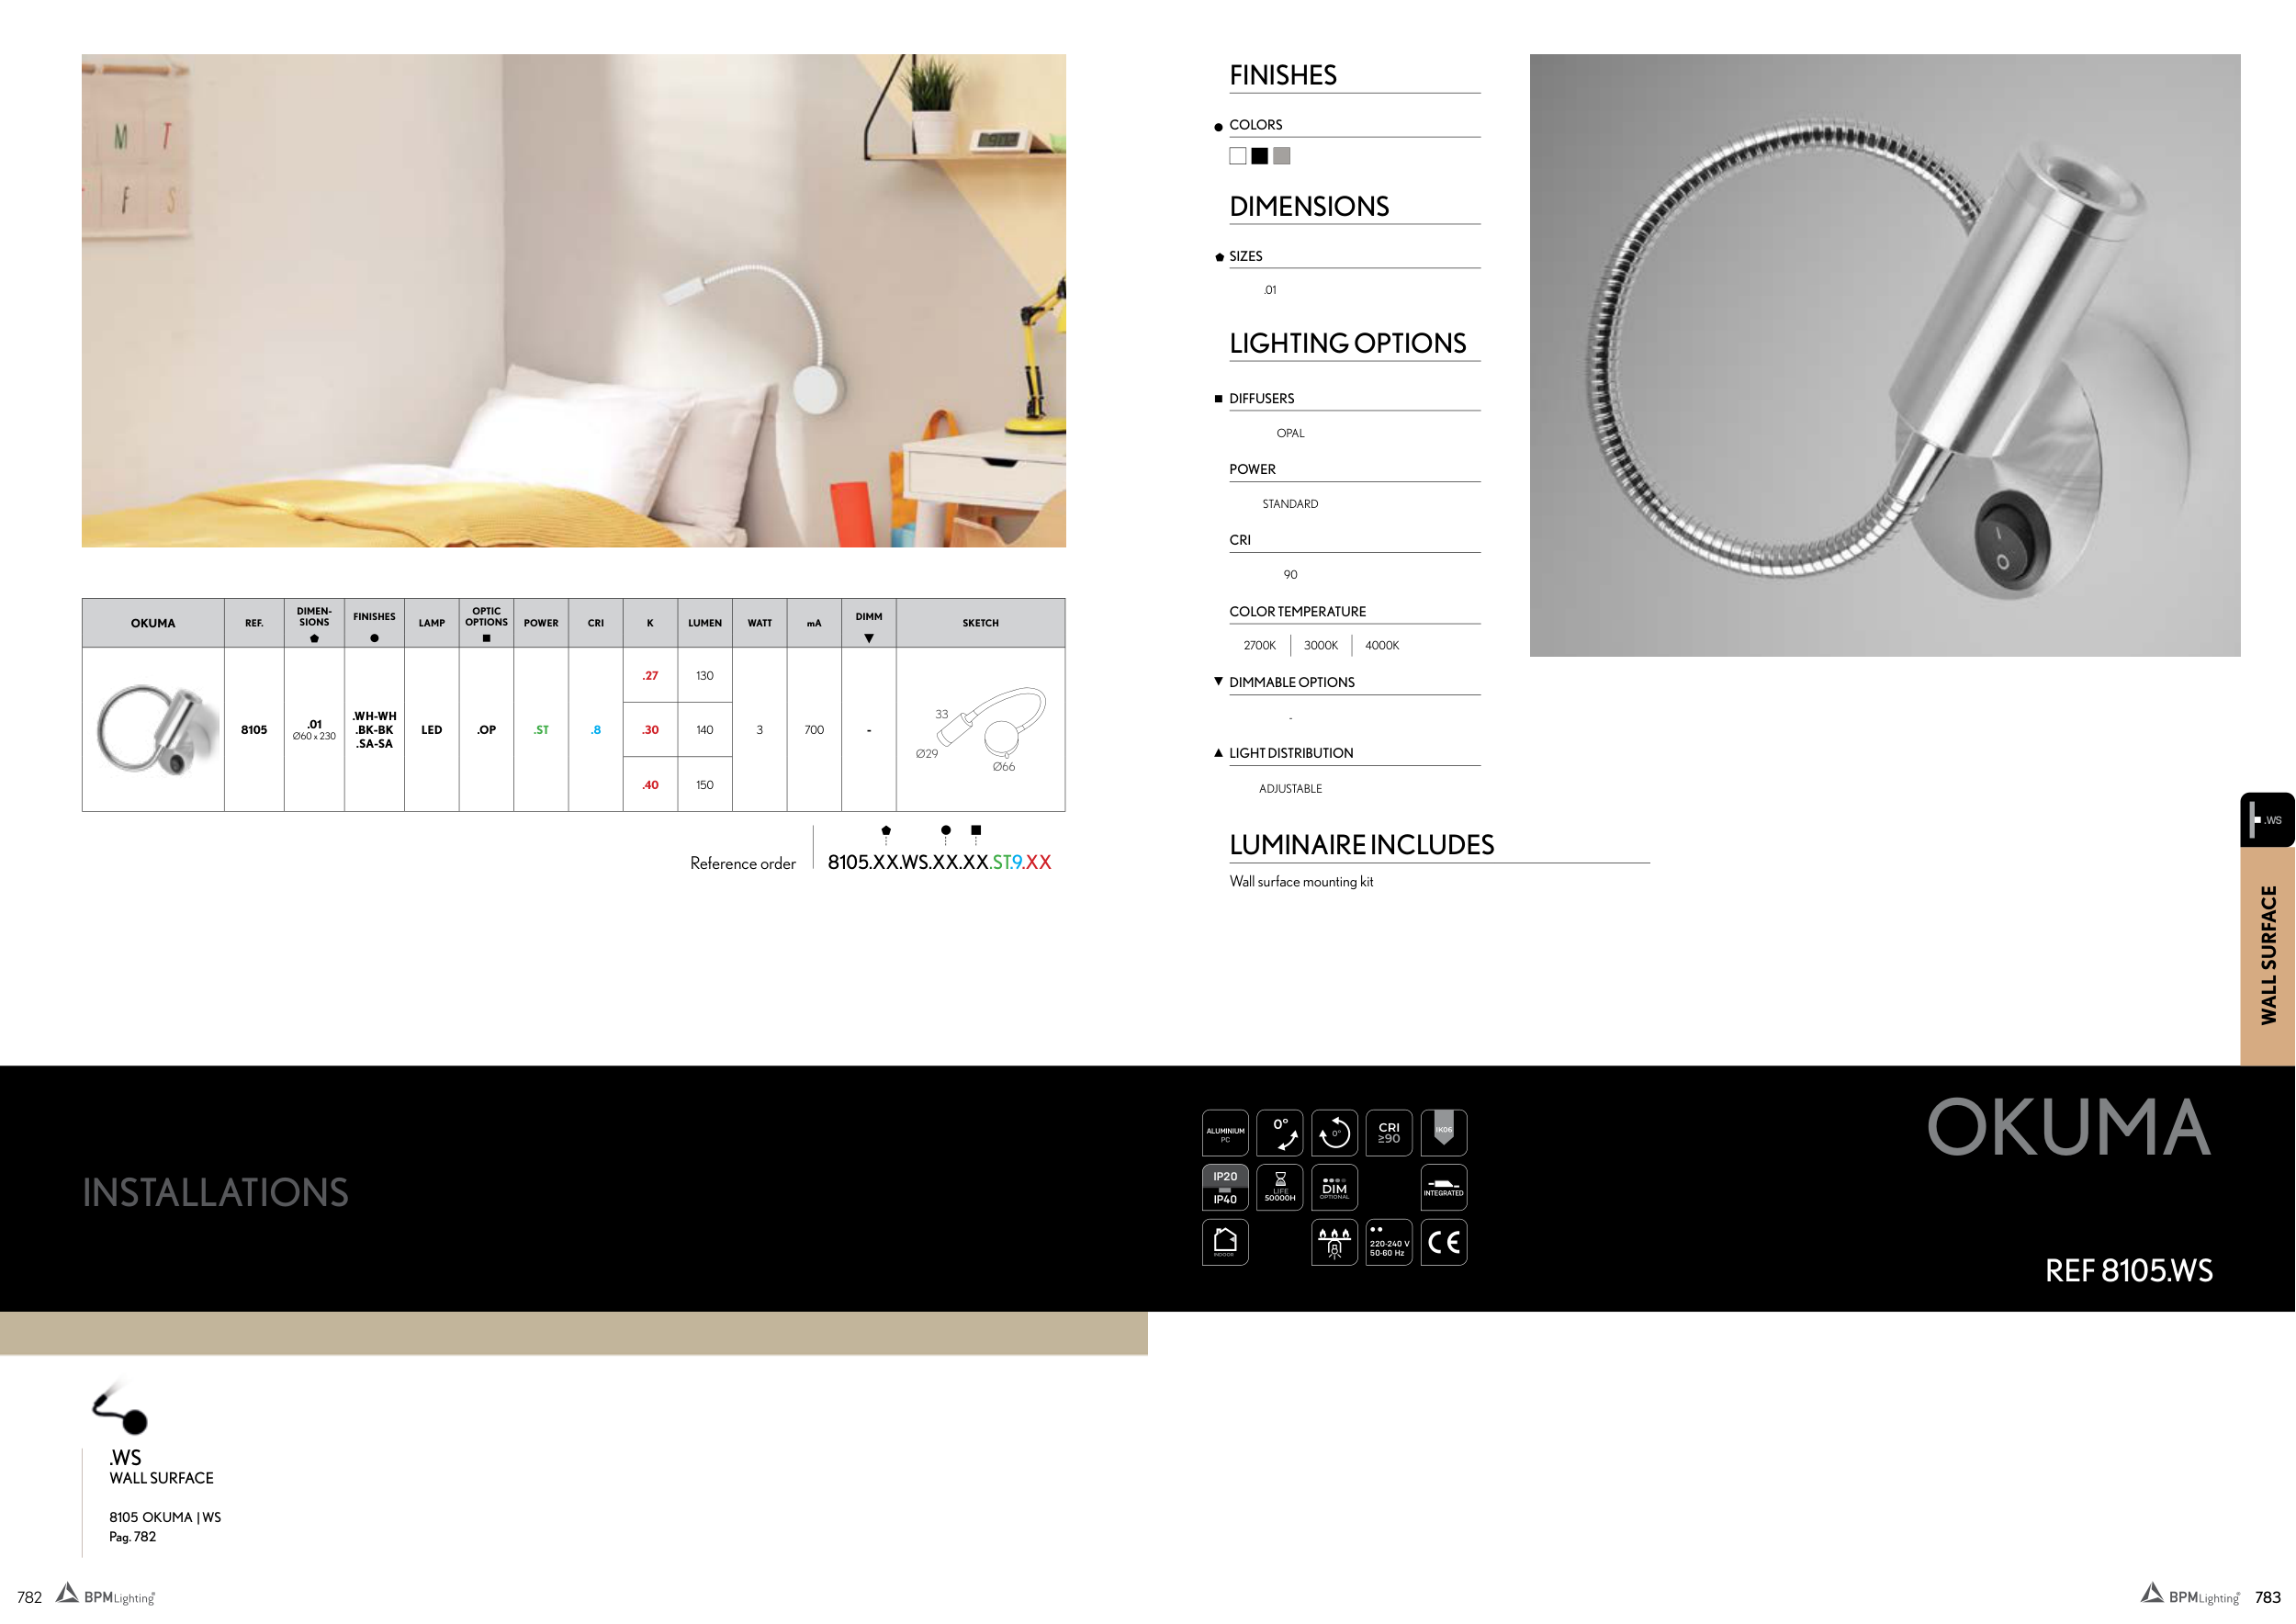Click the DIM optional icon
This screenshot has height=1624, width=2296.
(1334, 1187)
